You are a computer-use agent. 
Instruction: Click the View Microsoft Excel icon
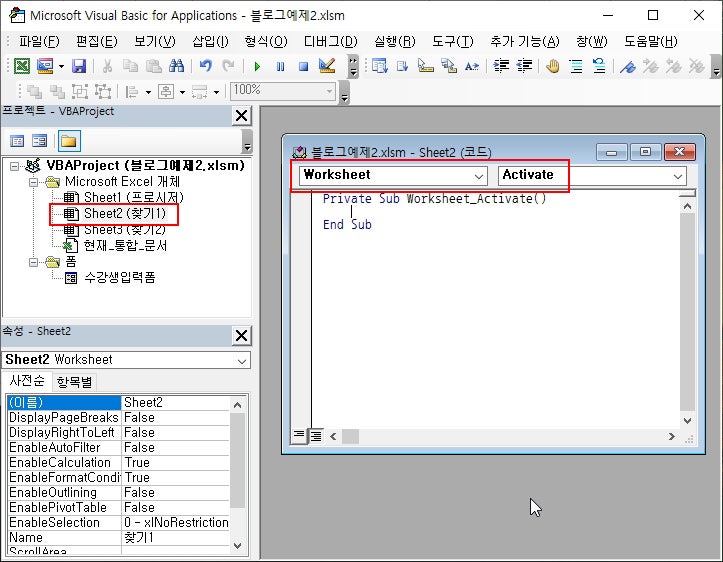pos(21,66)
